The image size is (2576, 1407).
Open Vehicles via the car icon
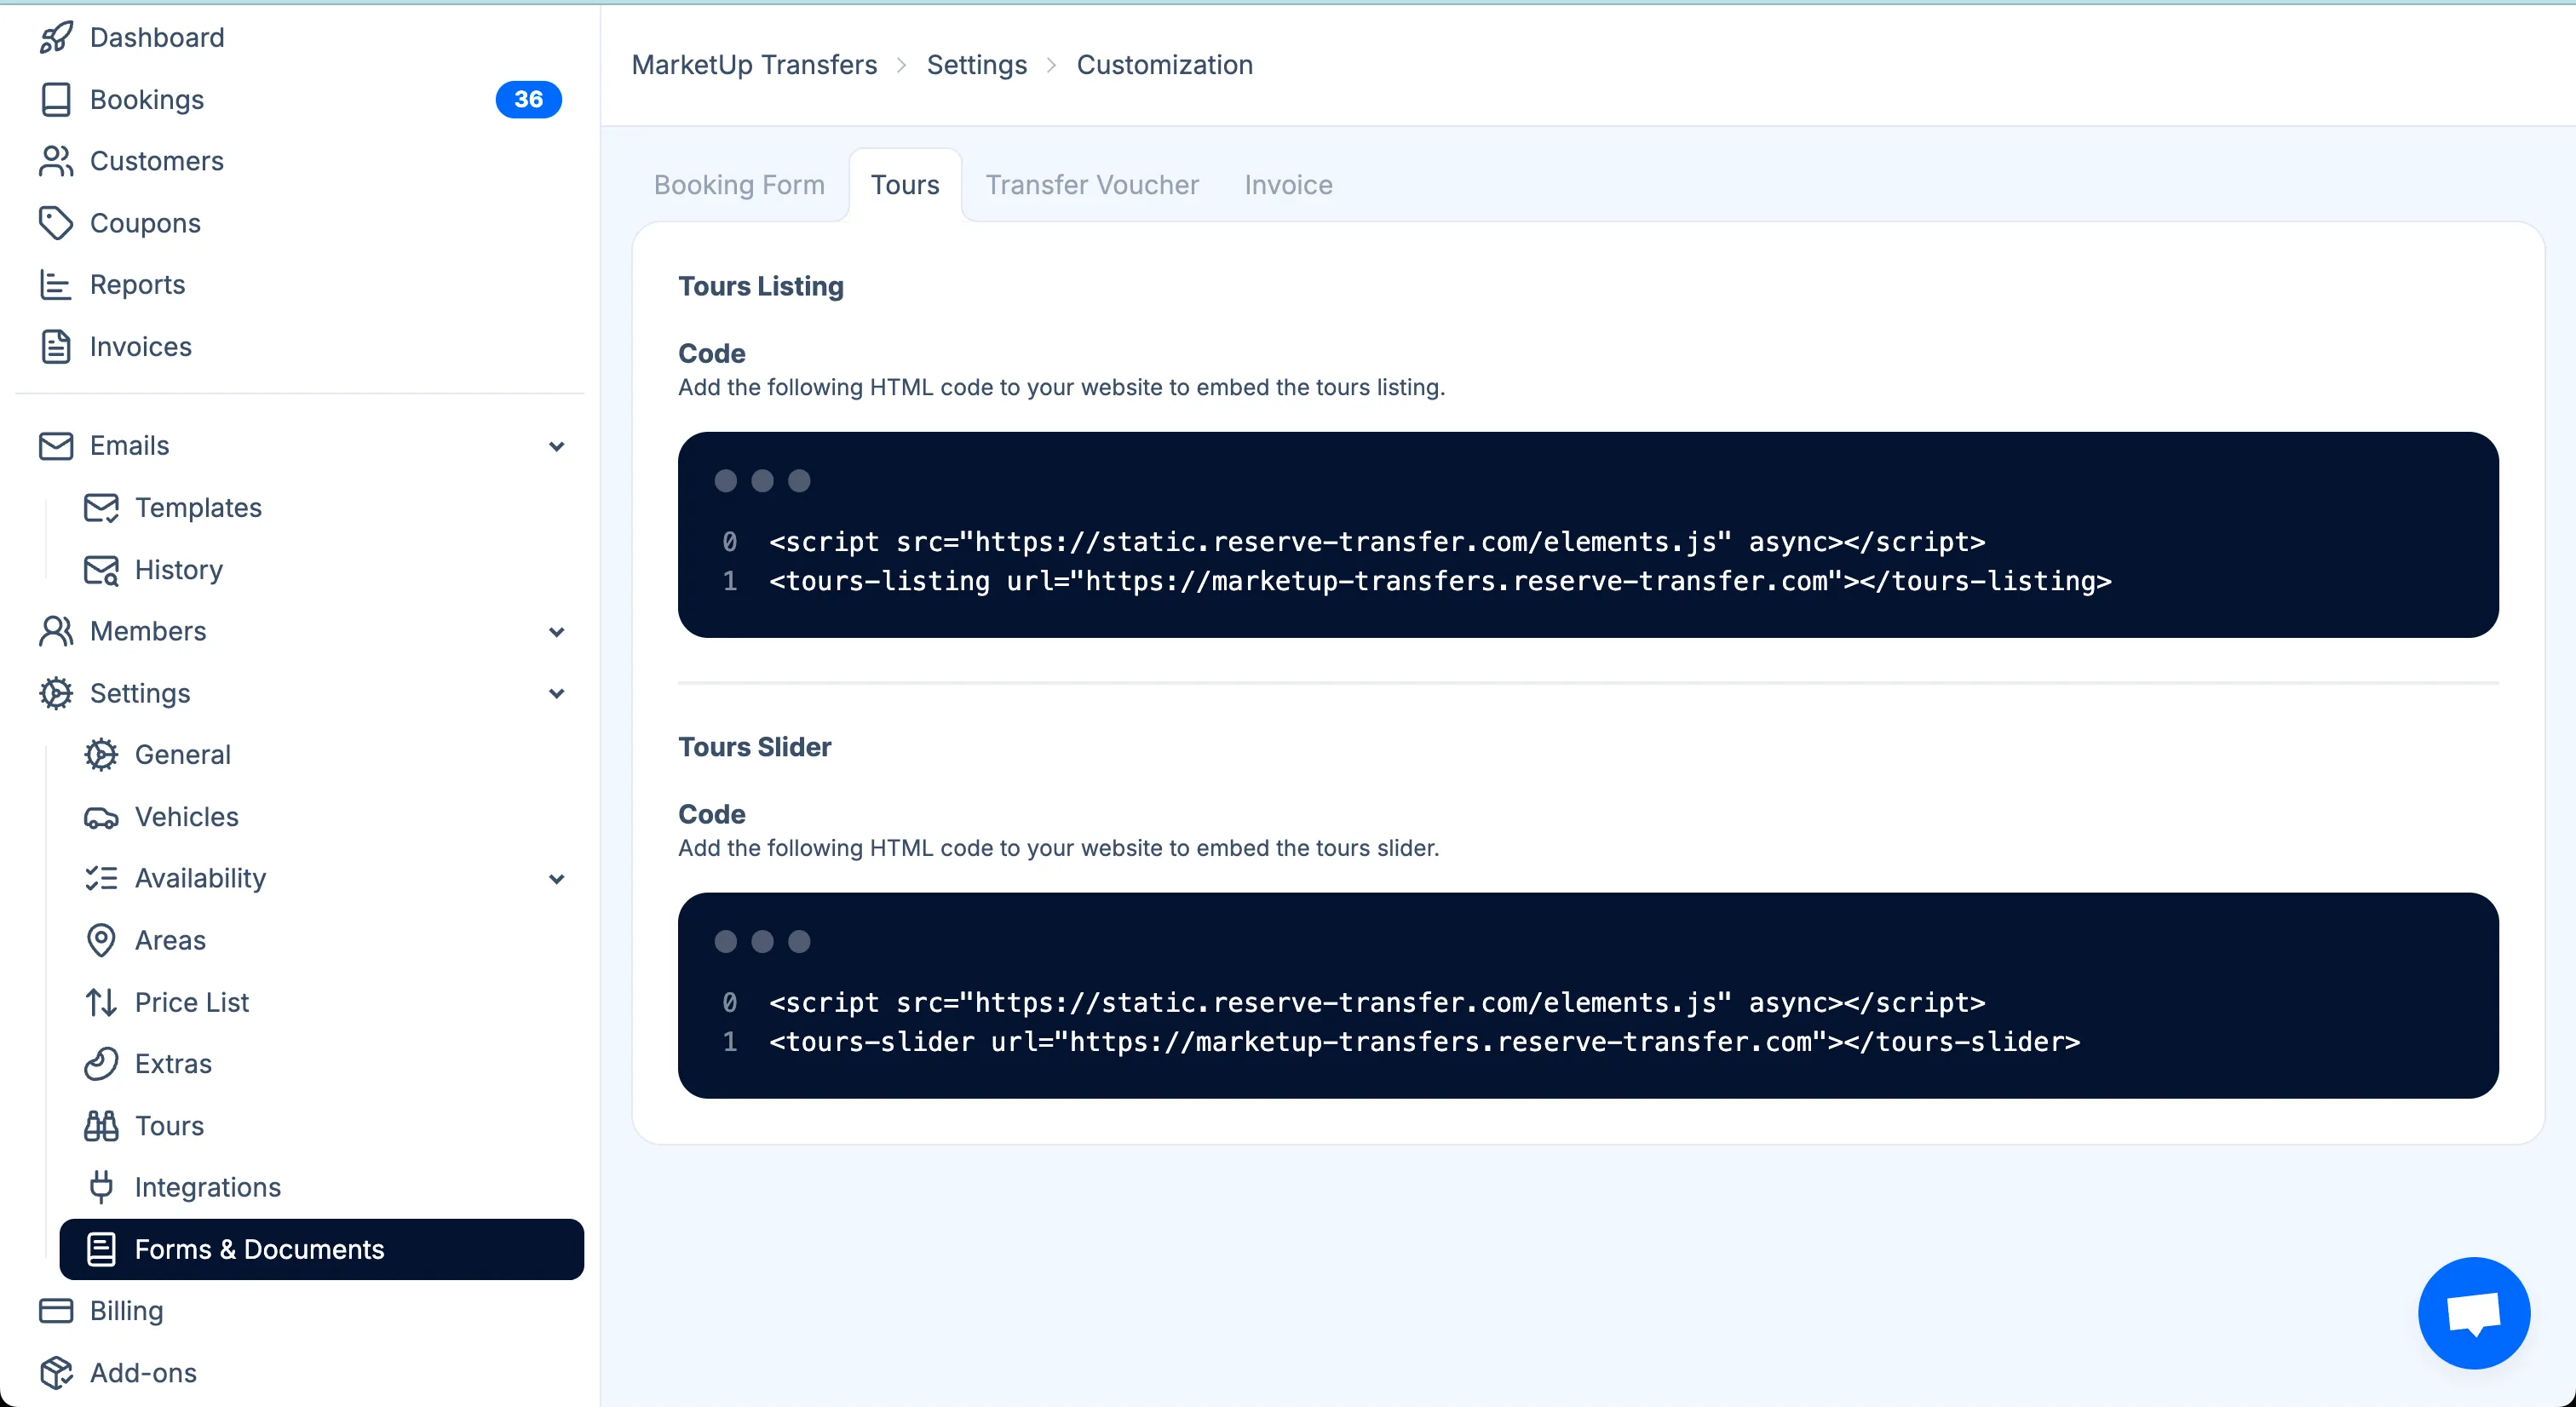tap(101, 817)
